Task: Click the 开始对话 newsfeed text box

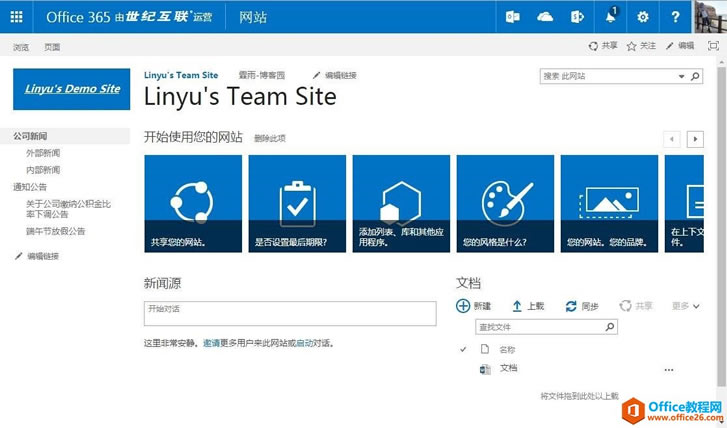Action: pos(290,314)
